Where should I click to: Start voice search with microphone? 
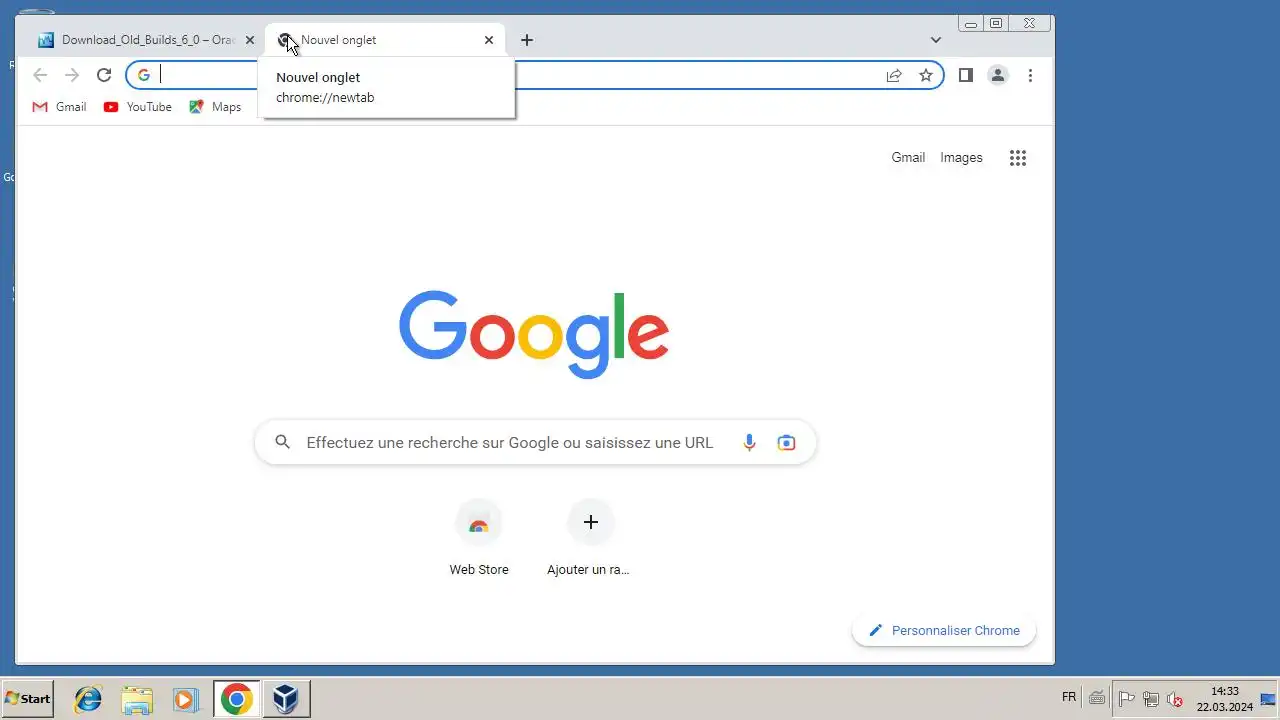(749, 442)
